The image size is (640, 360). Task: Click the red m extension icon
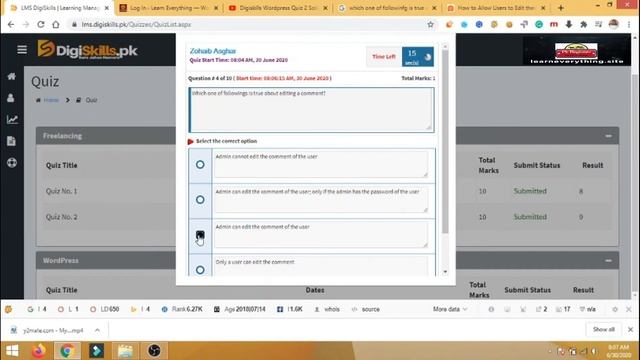point(554,24)
